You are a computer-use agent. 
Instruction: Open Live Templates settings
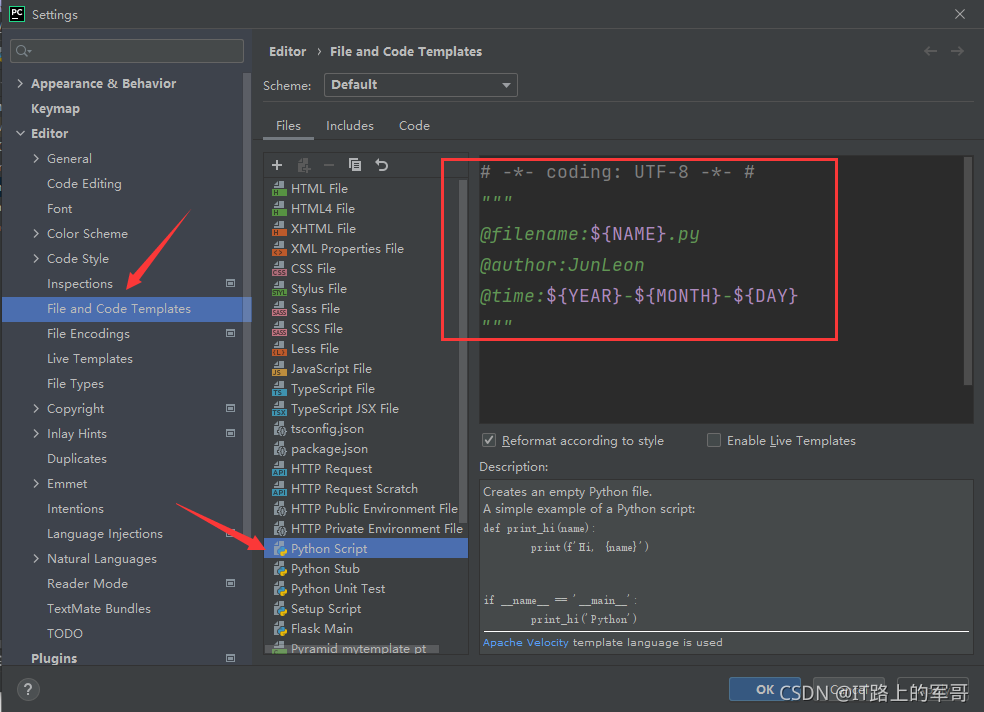(x=90, y=359)
